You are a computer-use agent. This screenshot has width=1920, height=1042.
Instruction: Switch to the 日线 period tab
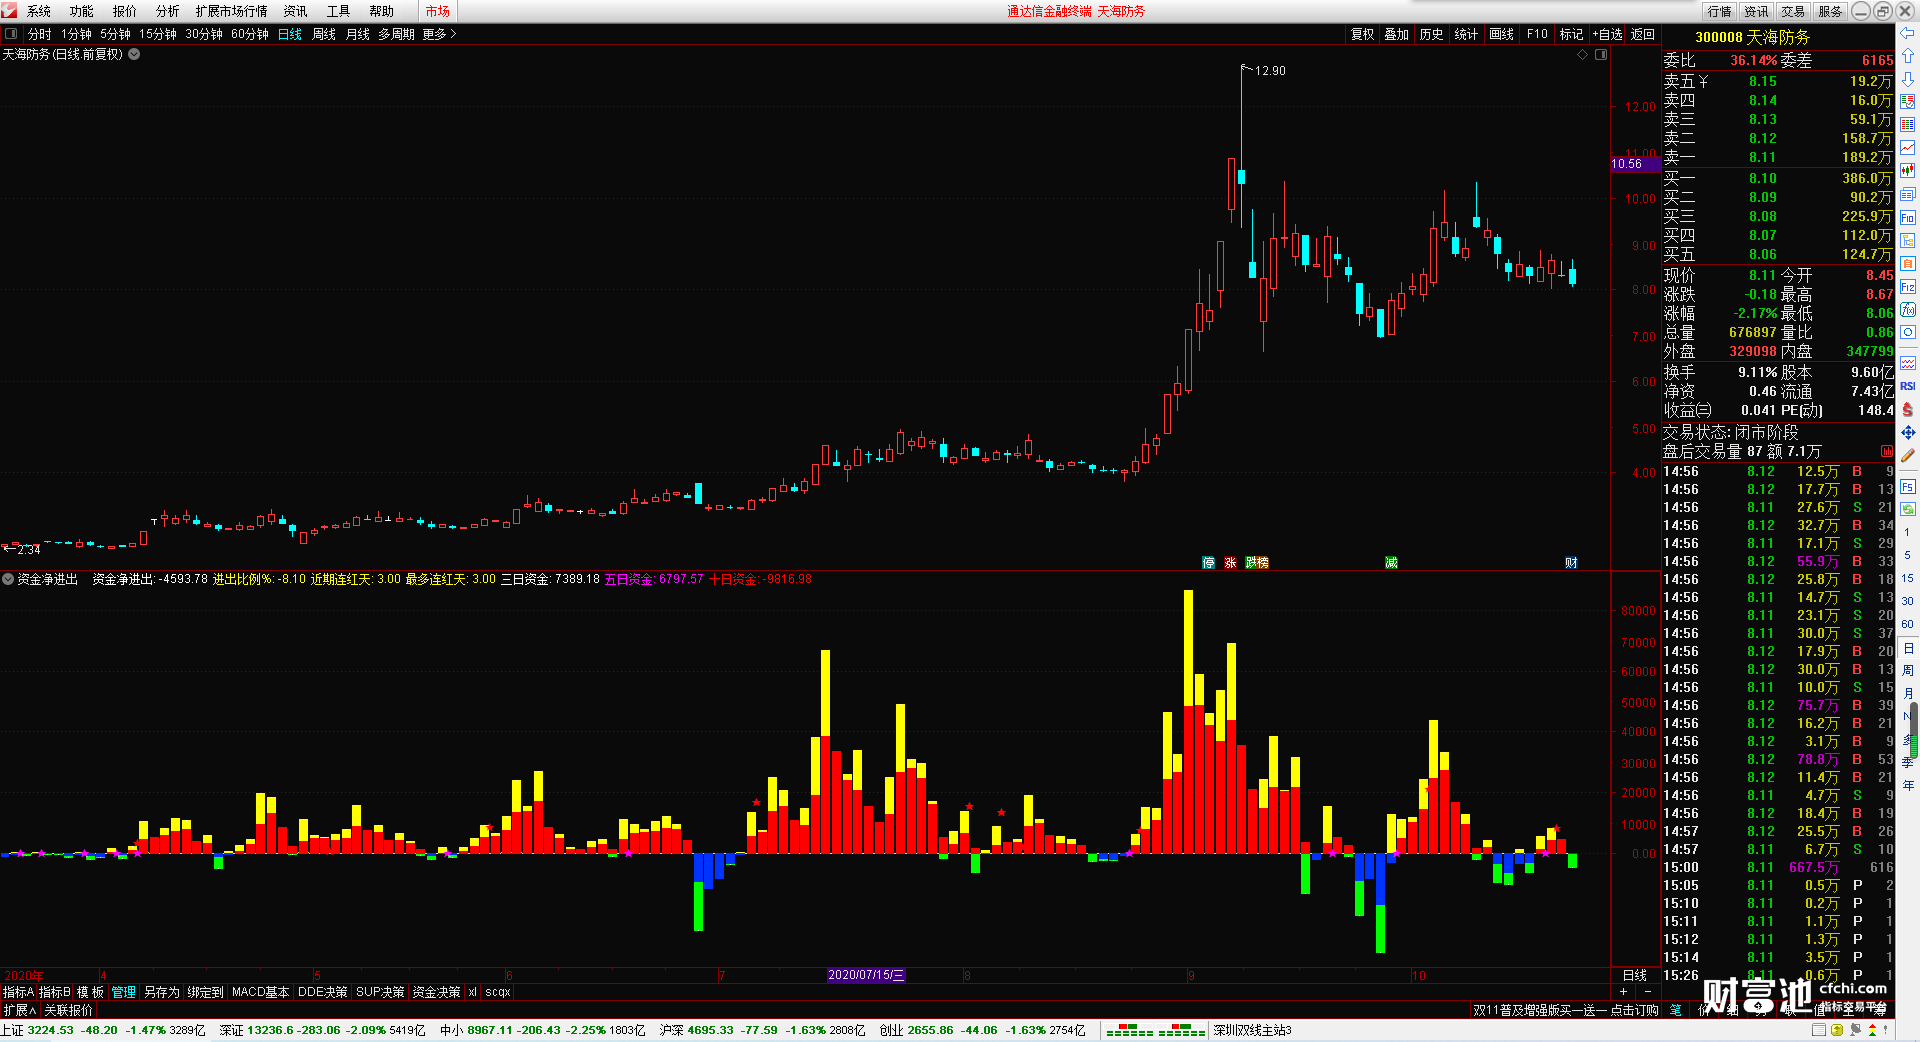[290, 34]
